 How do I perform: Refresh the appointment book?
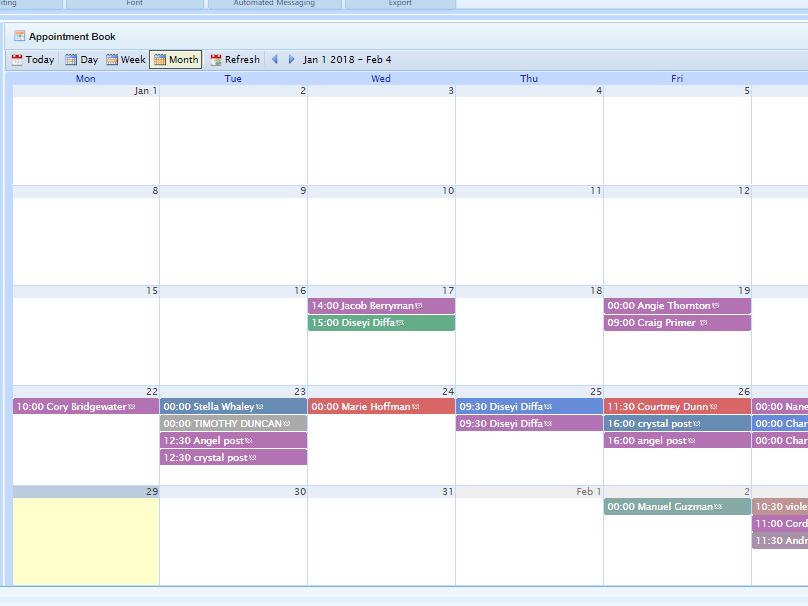tap(234, 60)
